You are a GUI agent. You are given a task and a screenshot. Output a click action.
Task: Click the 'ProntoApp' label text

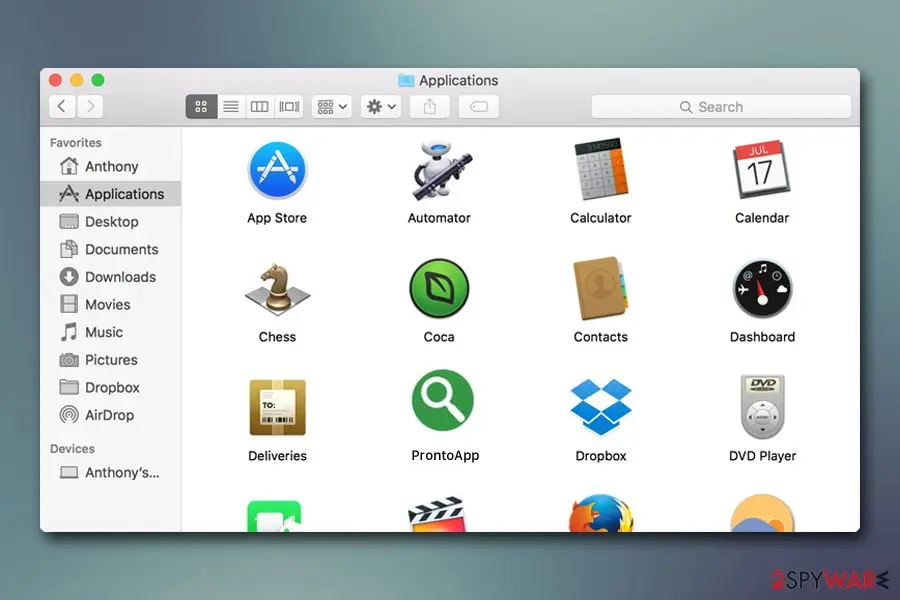point(445,456)
